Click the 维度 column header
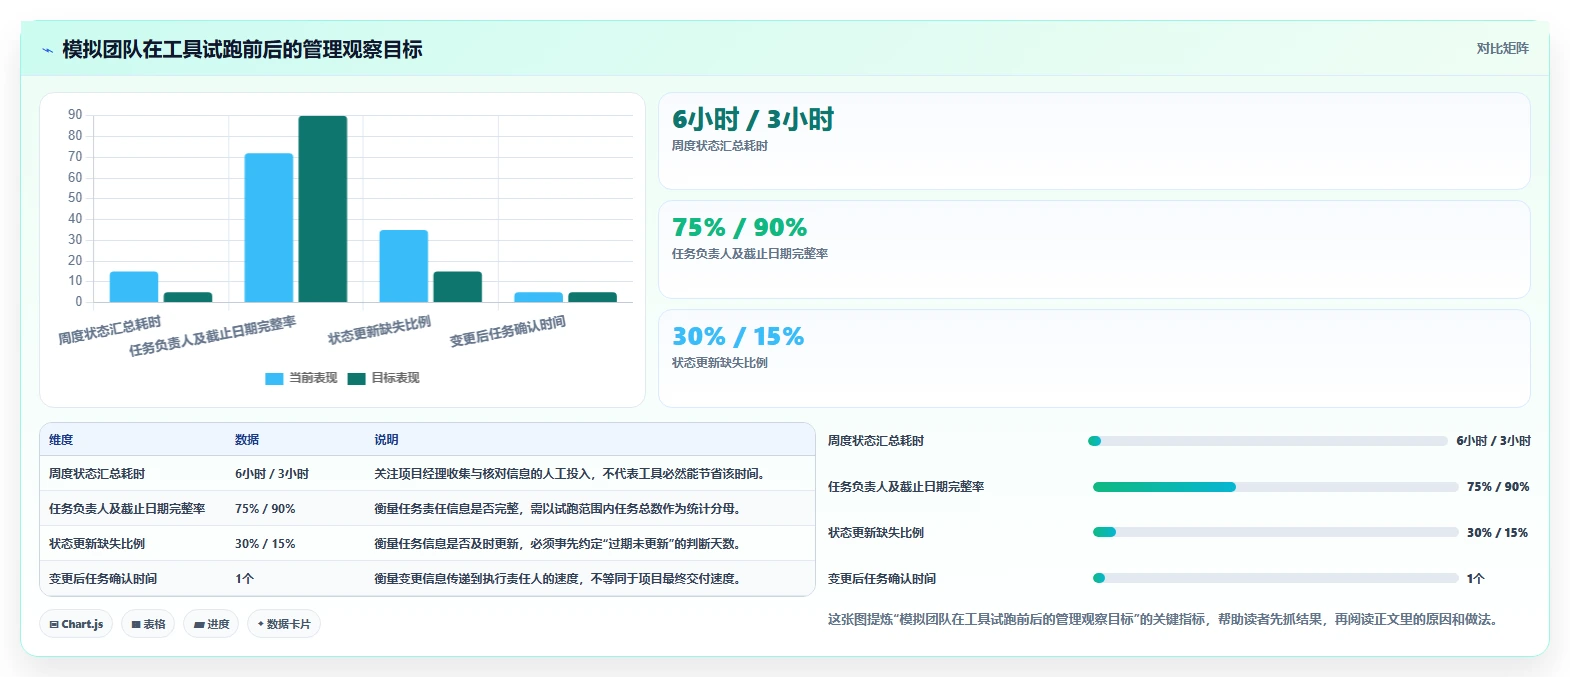 tap(61, 440)
